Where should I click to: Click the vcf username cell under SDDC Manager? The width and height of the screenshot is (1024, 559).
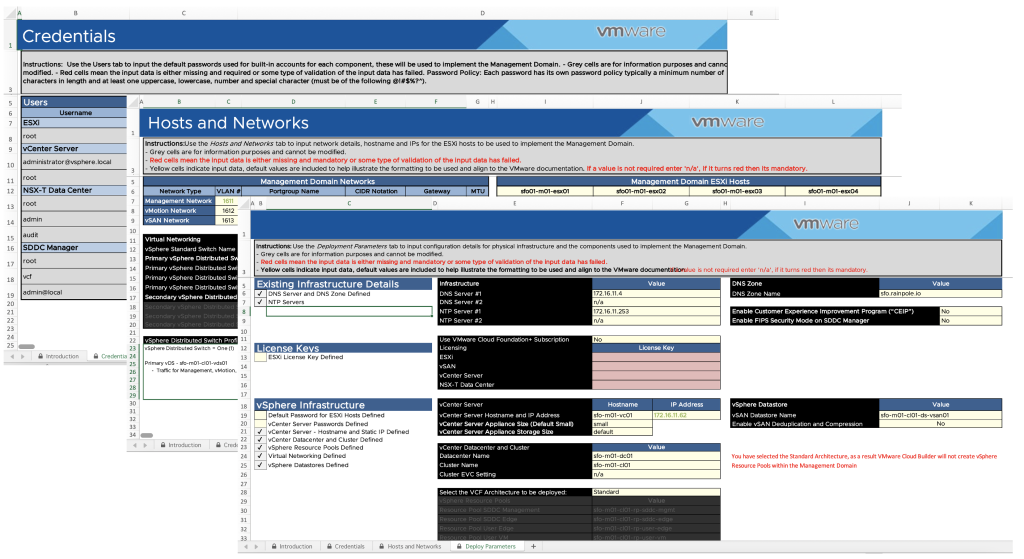point(74,277)
